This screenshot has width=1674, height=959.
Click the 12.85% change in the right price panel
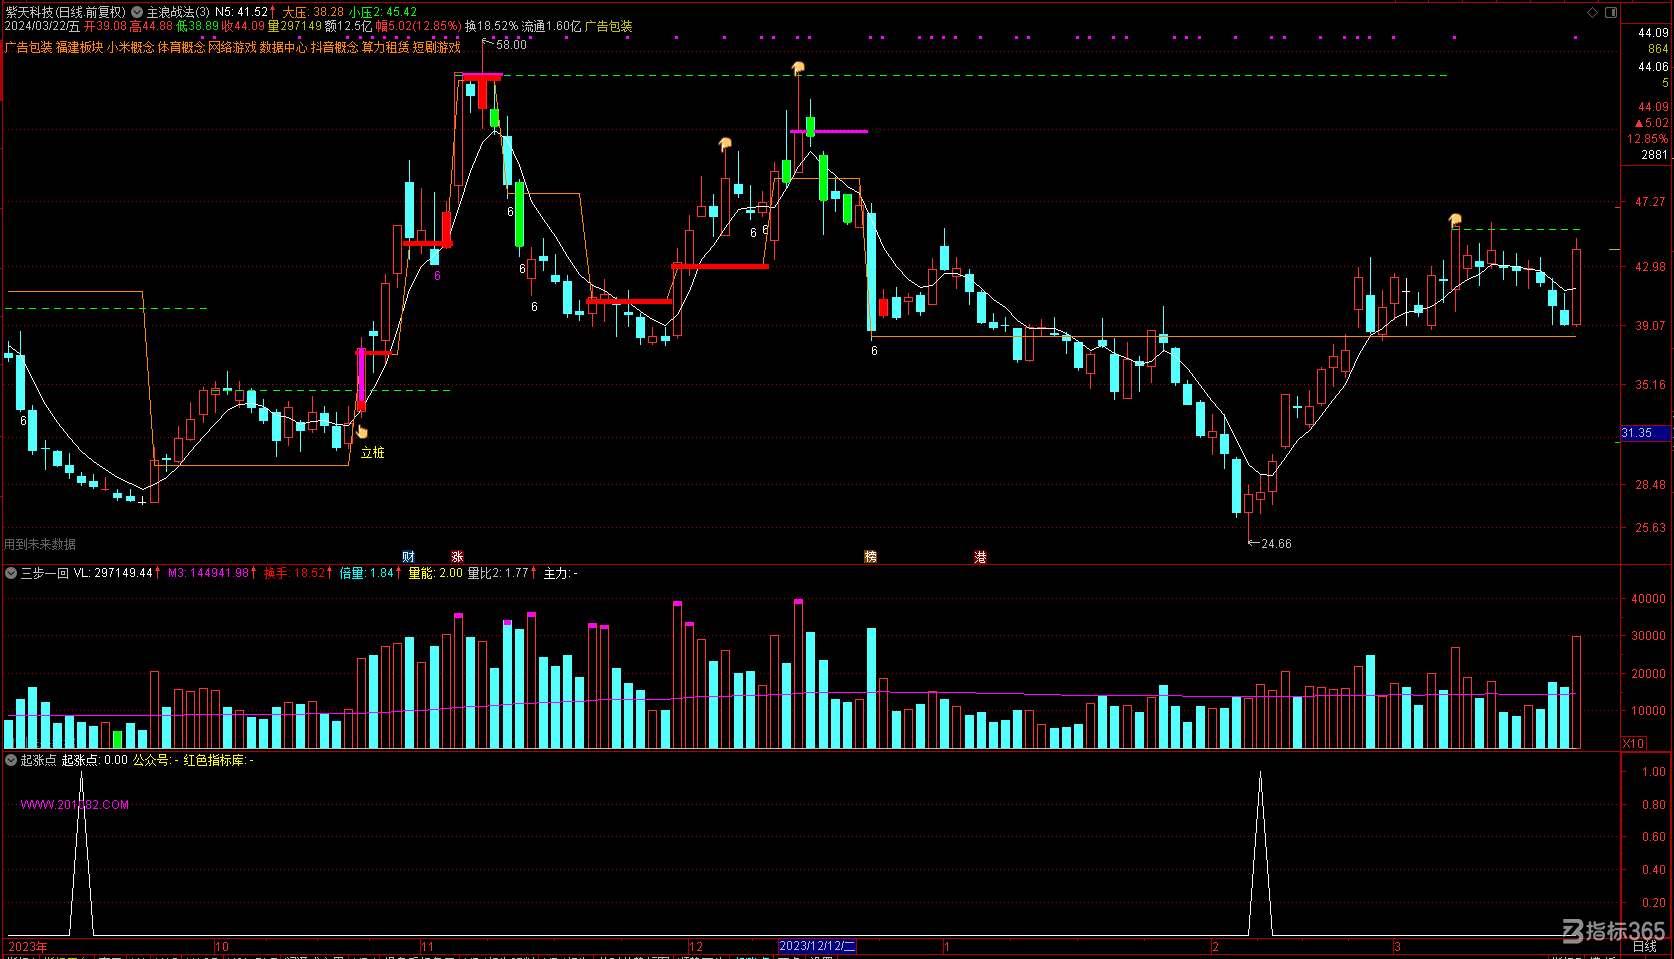(x=1647, y=139)
